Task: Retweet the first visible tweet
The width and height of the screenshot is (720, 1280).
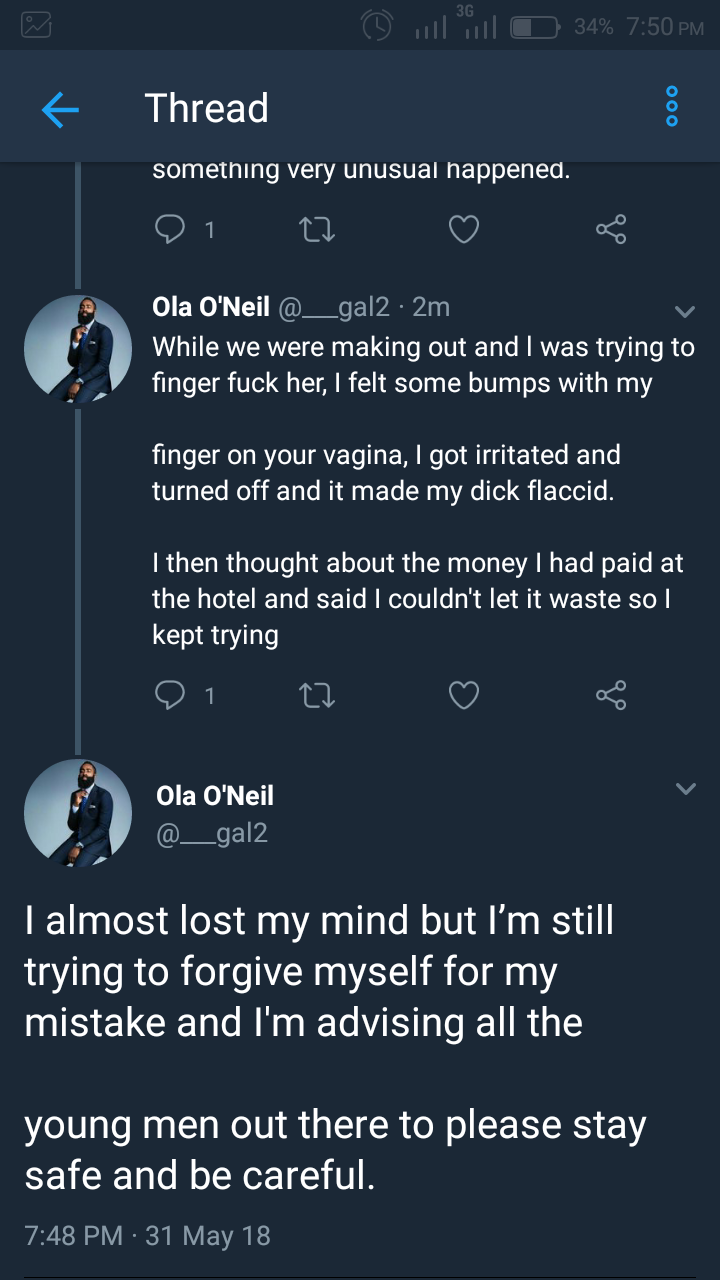Action: 317,231
